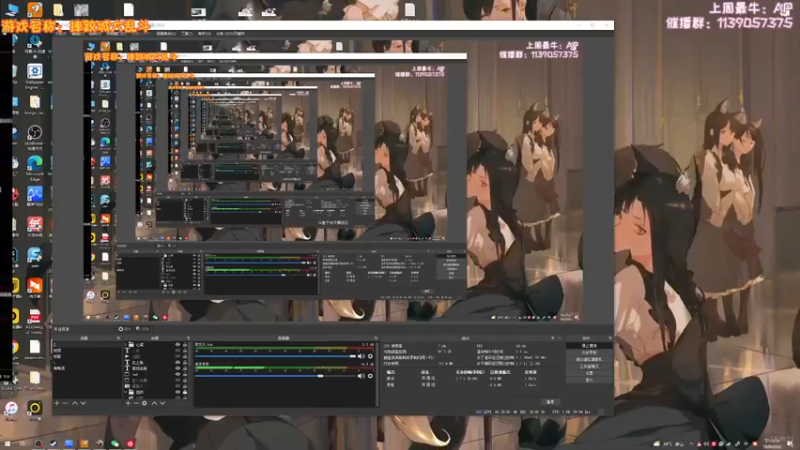Toggle visibility eye of 心军 folder source
Viewport: 800px width, 450px height.
pyautogui.click(x=178, y=345)
